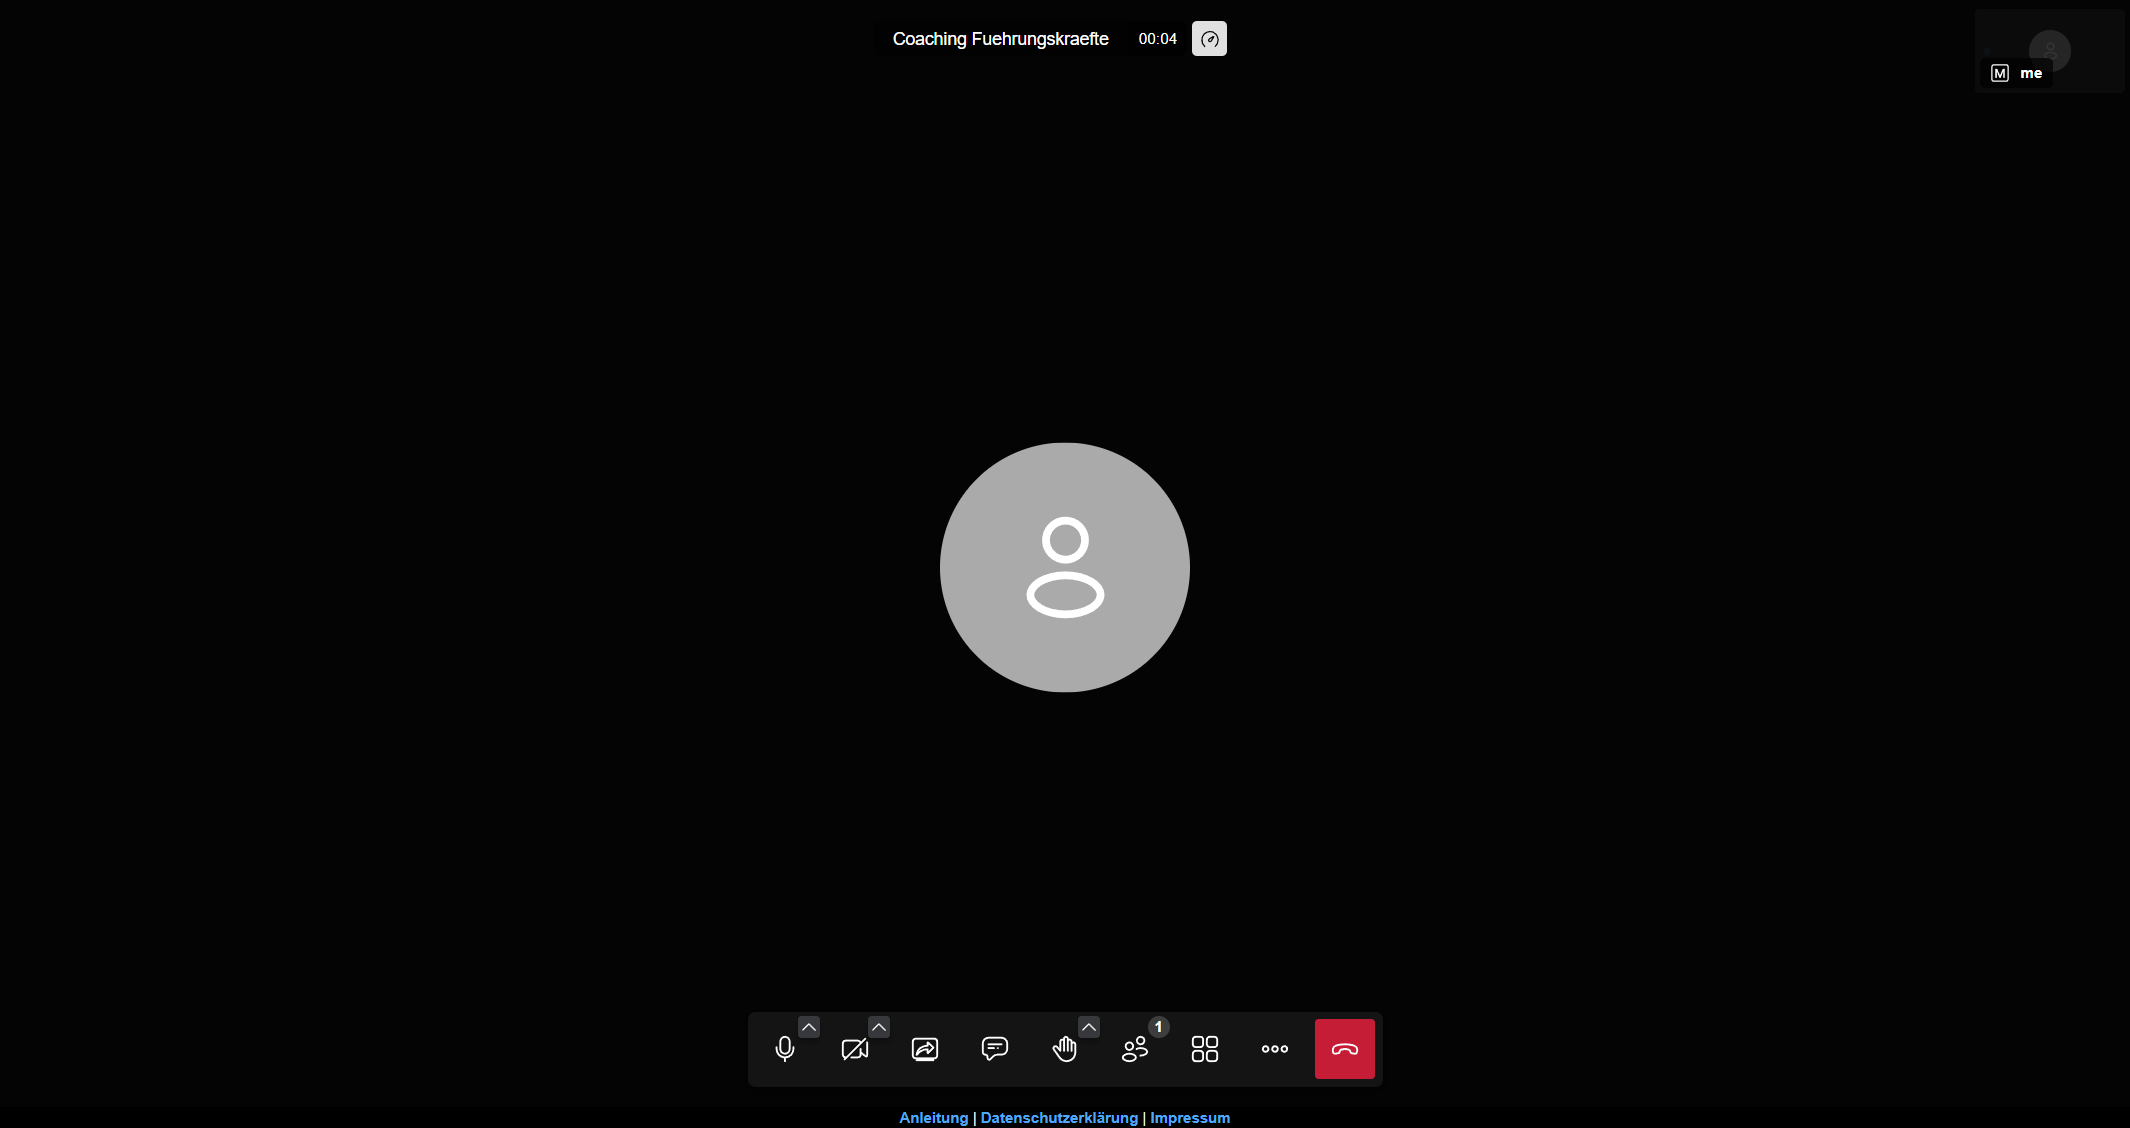This screenshot has width=2130, height=1128.
Task: Click the Coaching Fuehrungskraefte meeting title
Action: point(1000,39)
